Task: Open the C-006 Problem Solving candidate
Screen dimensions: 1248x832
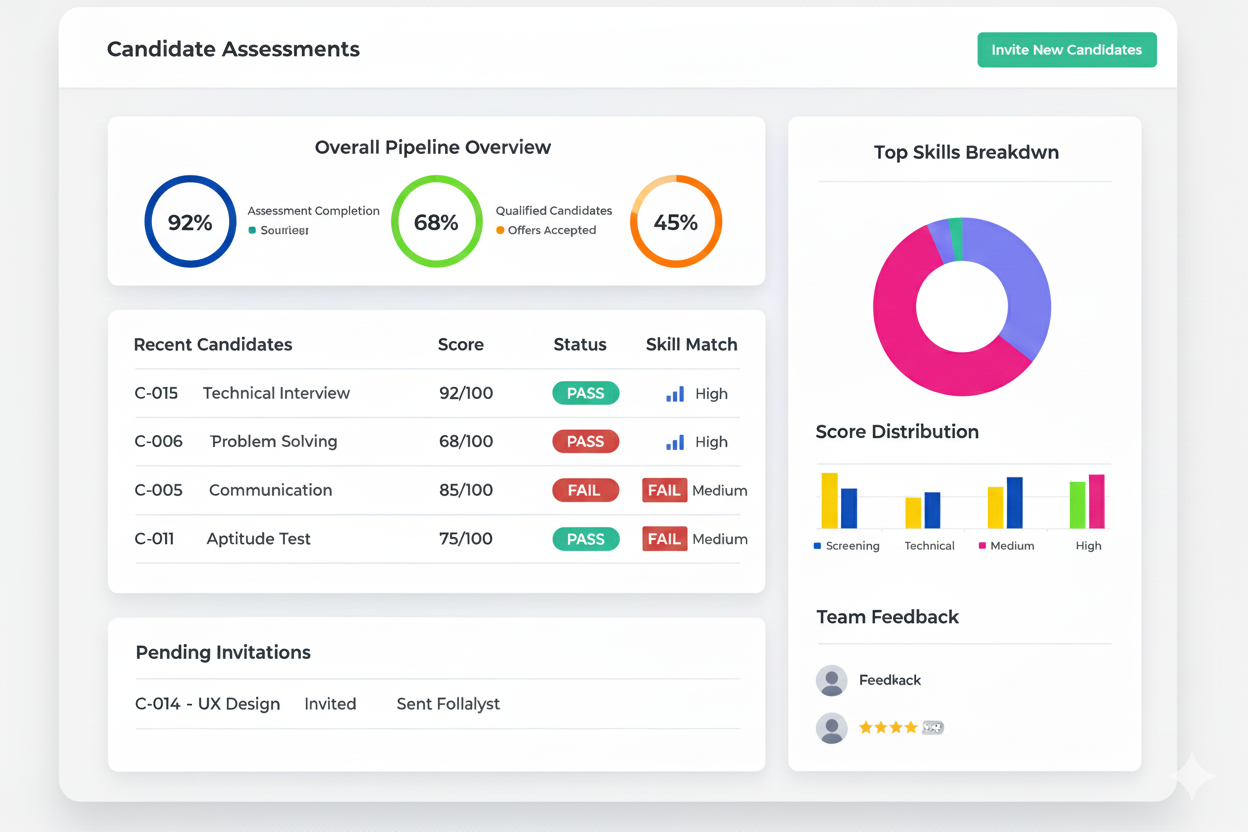Action: [x=273, y=442]
